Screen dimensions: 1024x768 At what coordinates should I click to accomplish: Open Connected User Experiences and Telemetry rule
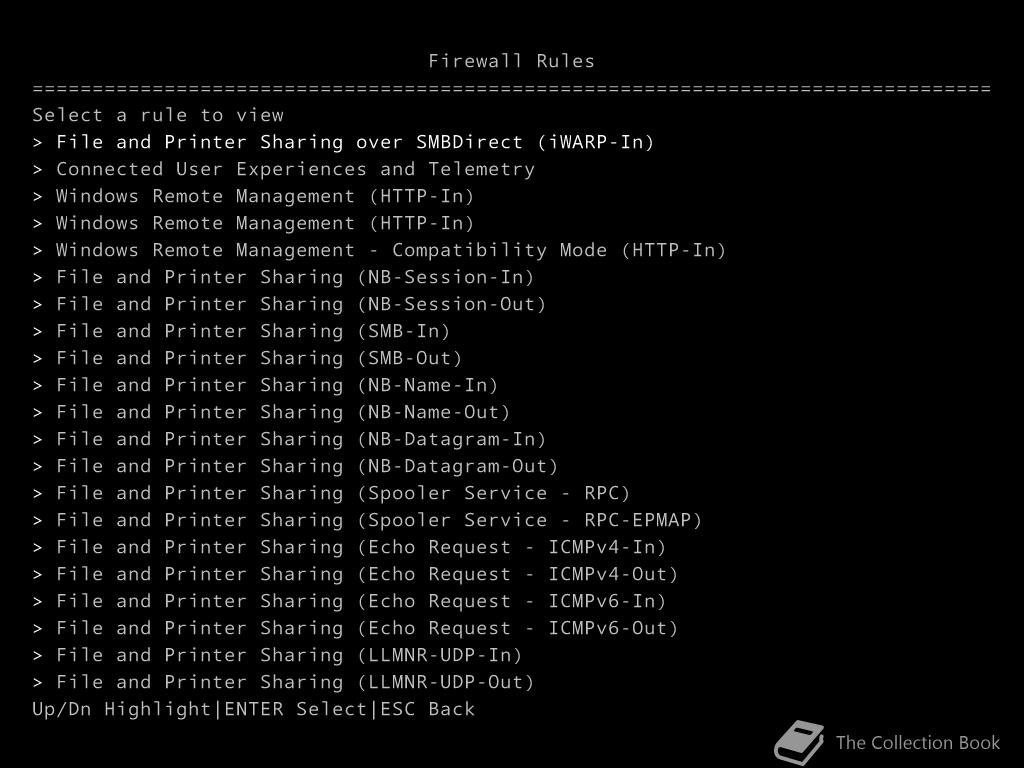tap(295, 169)
